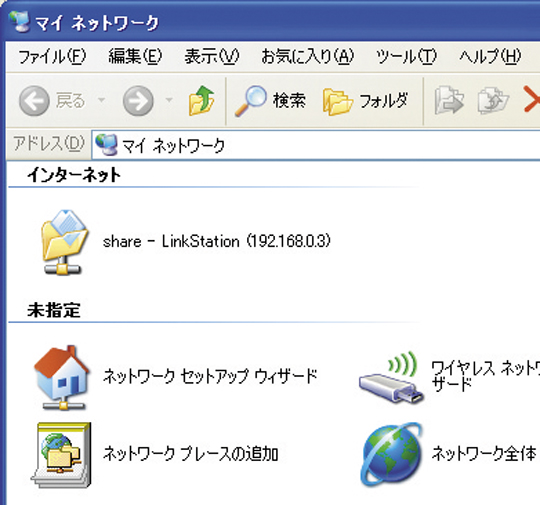Screen dimensions: 540x505
Task: Expand the Back button history dropdown arrow
Action: click(101, 100)
